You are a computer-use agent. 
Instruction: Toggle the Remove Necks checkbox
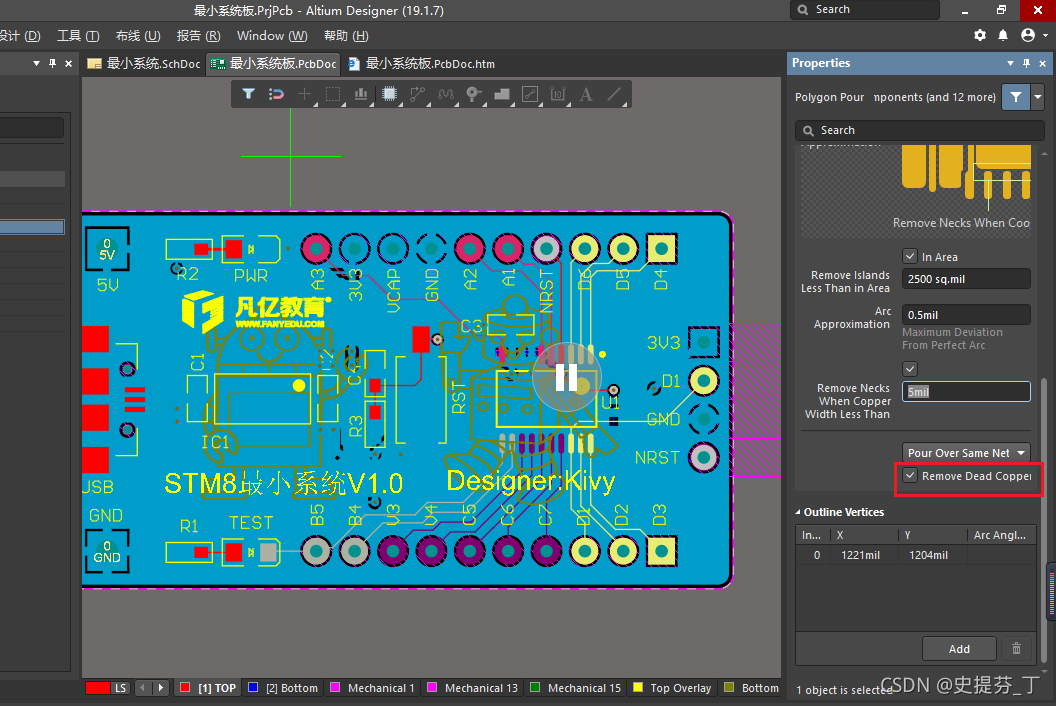[x=910, y=368]
